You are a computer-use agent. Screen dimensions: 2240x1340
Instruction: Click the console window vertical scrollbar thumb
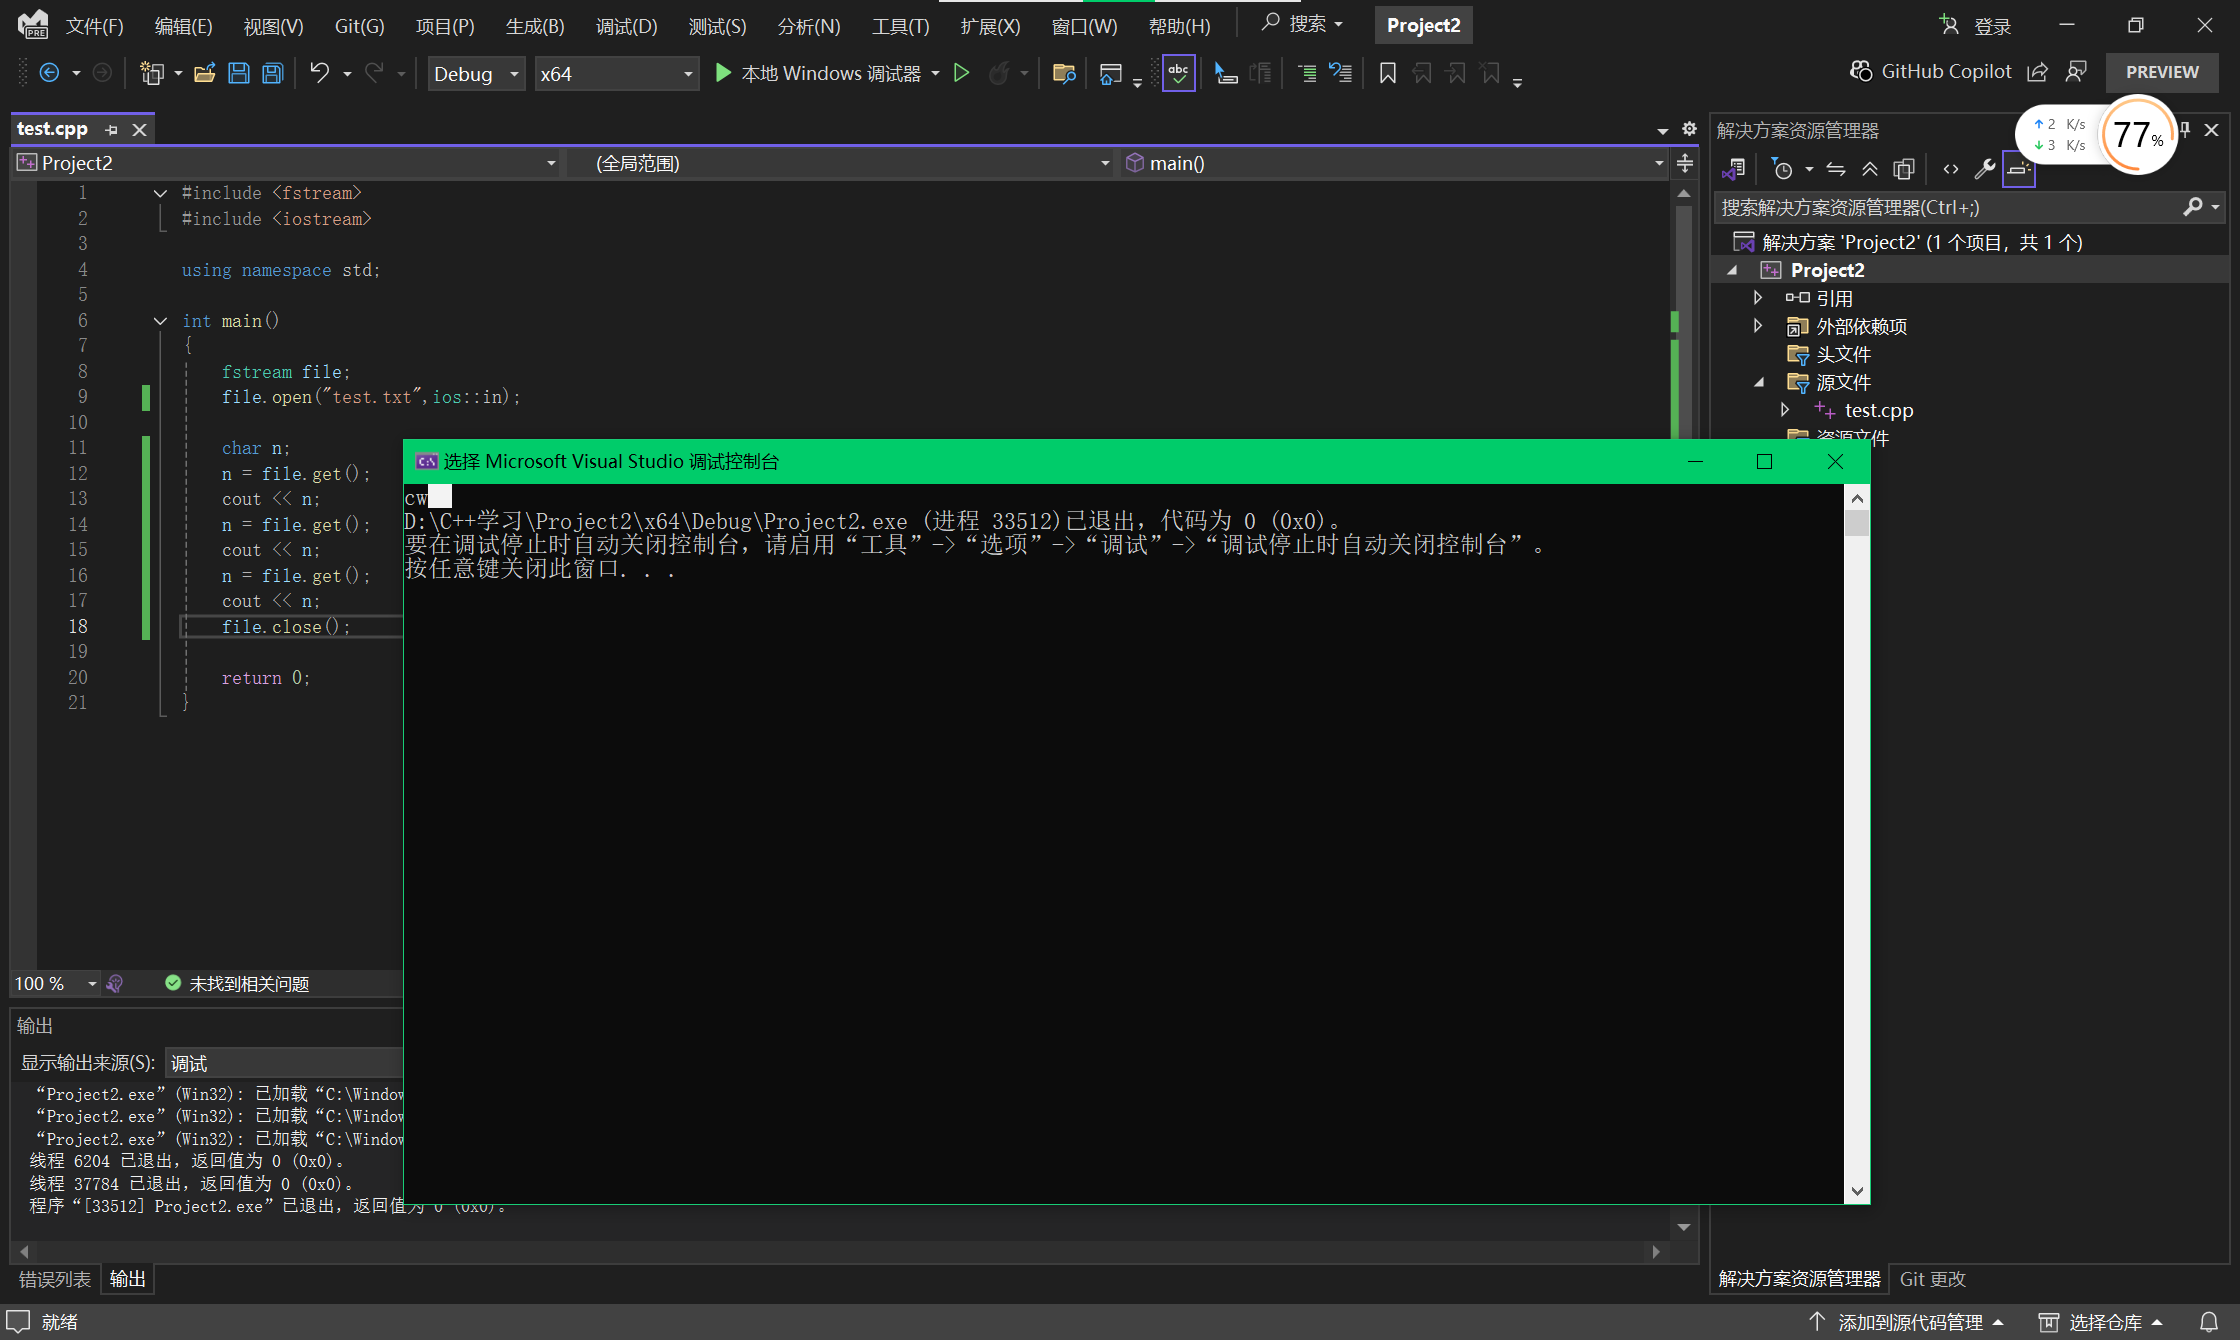(x=1857, y=524)
